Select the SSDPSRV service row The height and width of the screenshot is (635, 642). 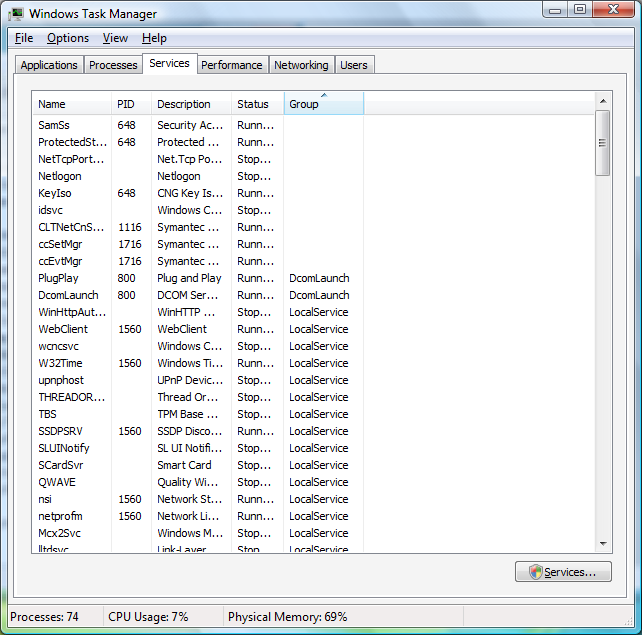pos(198,431)
